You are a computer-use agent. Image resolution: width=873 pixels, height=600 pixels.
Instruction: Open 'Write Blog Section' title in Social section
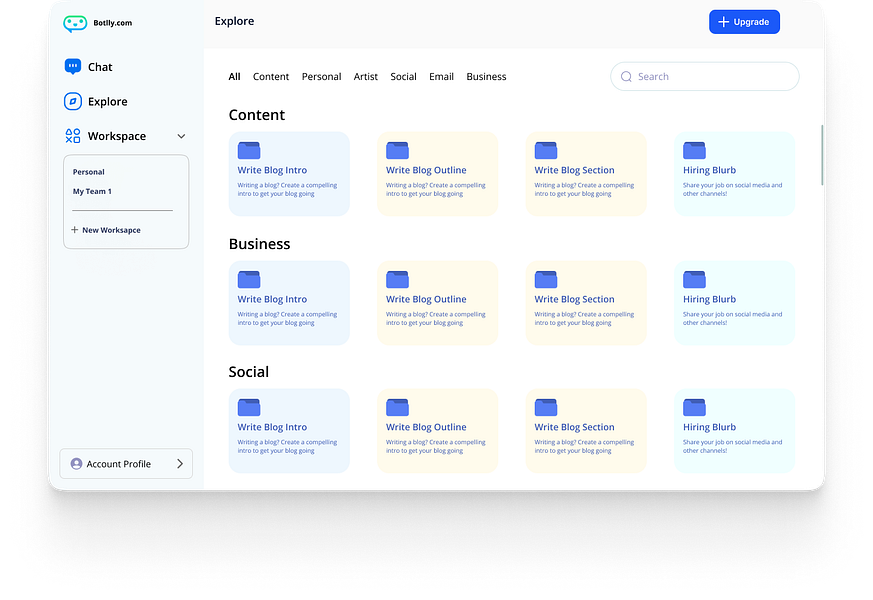point(575,427)
